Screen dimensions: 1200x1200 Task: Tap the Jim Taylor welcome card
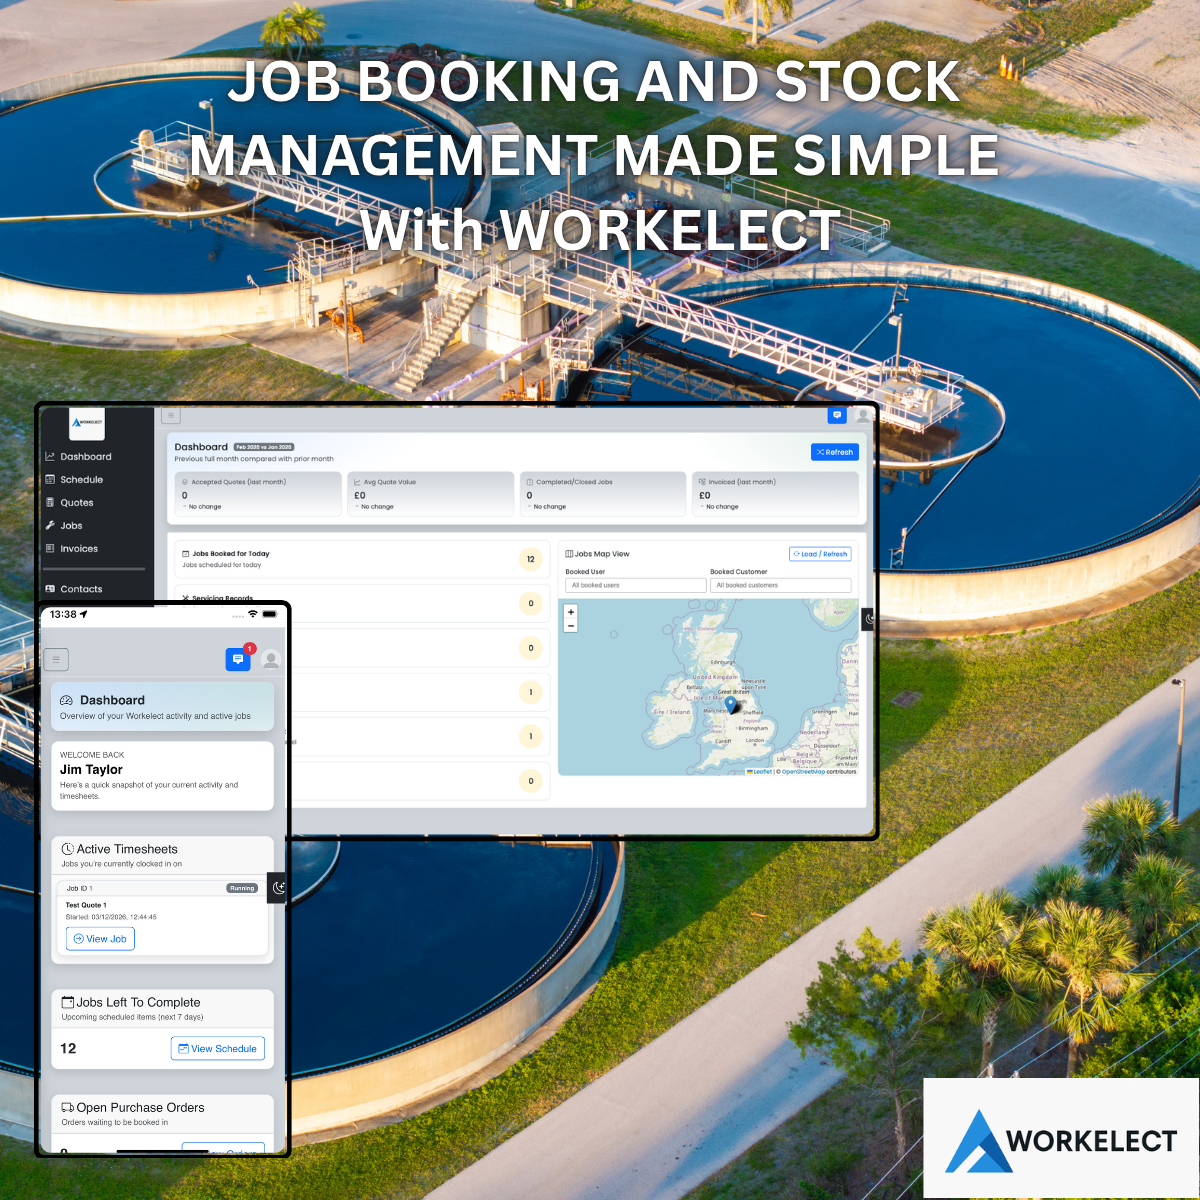[x=162, y=776]
